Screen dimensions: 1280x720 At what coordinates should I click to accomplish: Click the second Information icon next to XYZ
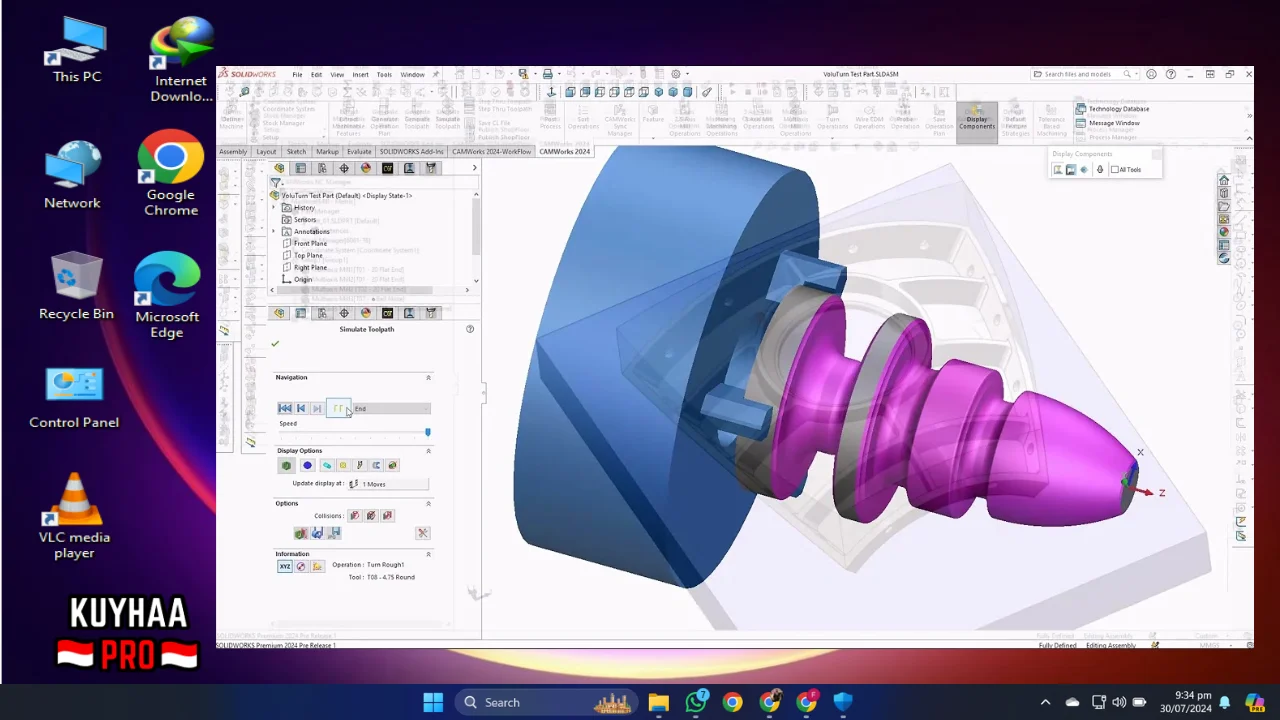301,566
